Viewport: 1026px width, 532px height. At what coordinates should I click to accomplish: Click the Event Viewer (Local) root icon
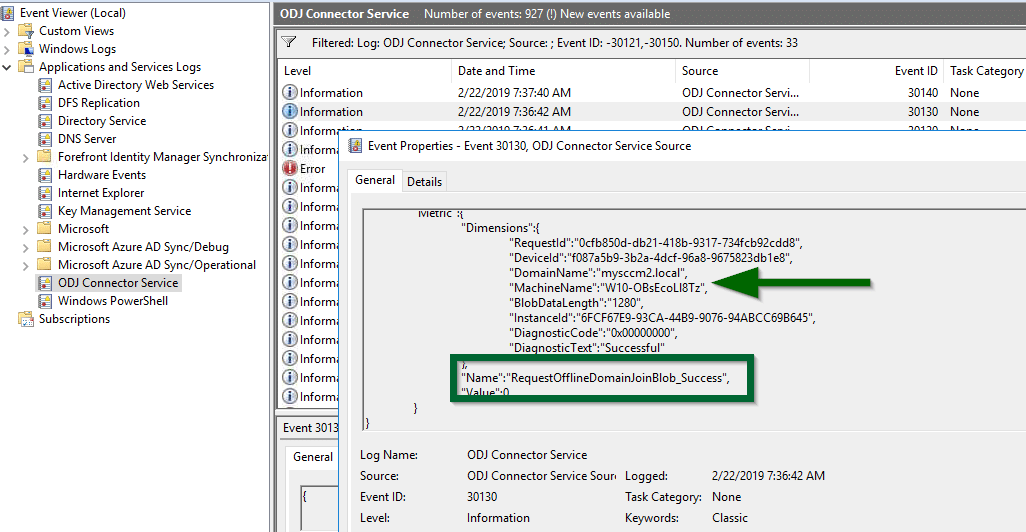pos(9,13)
